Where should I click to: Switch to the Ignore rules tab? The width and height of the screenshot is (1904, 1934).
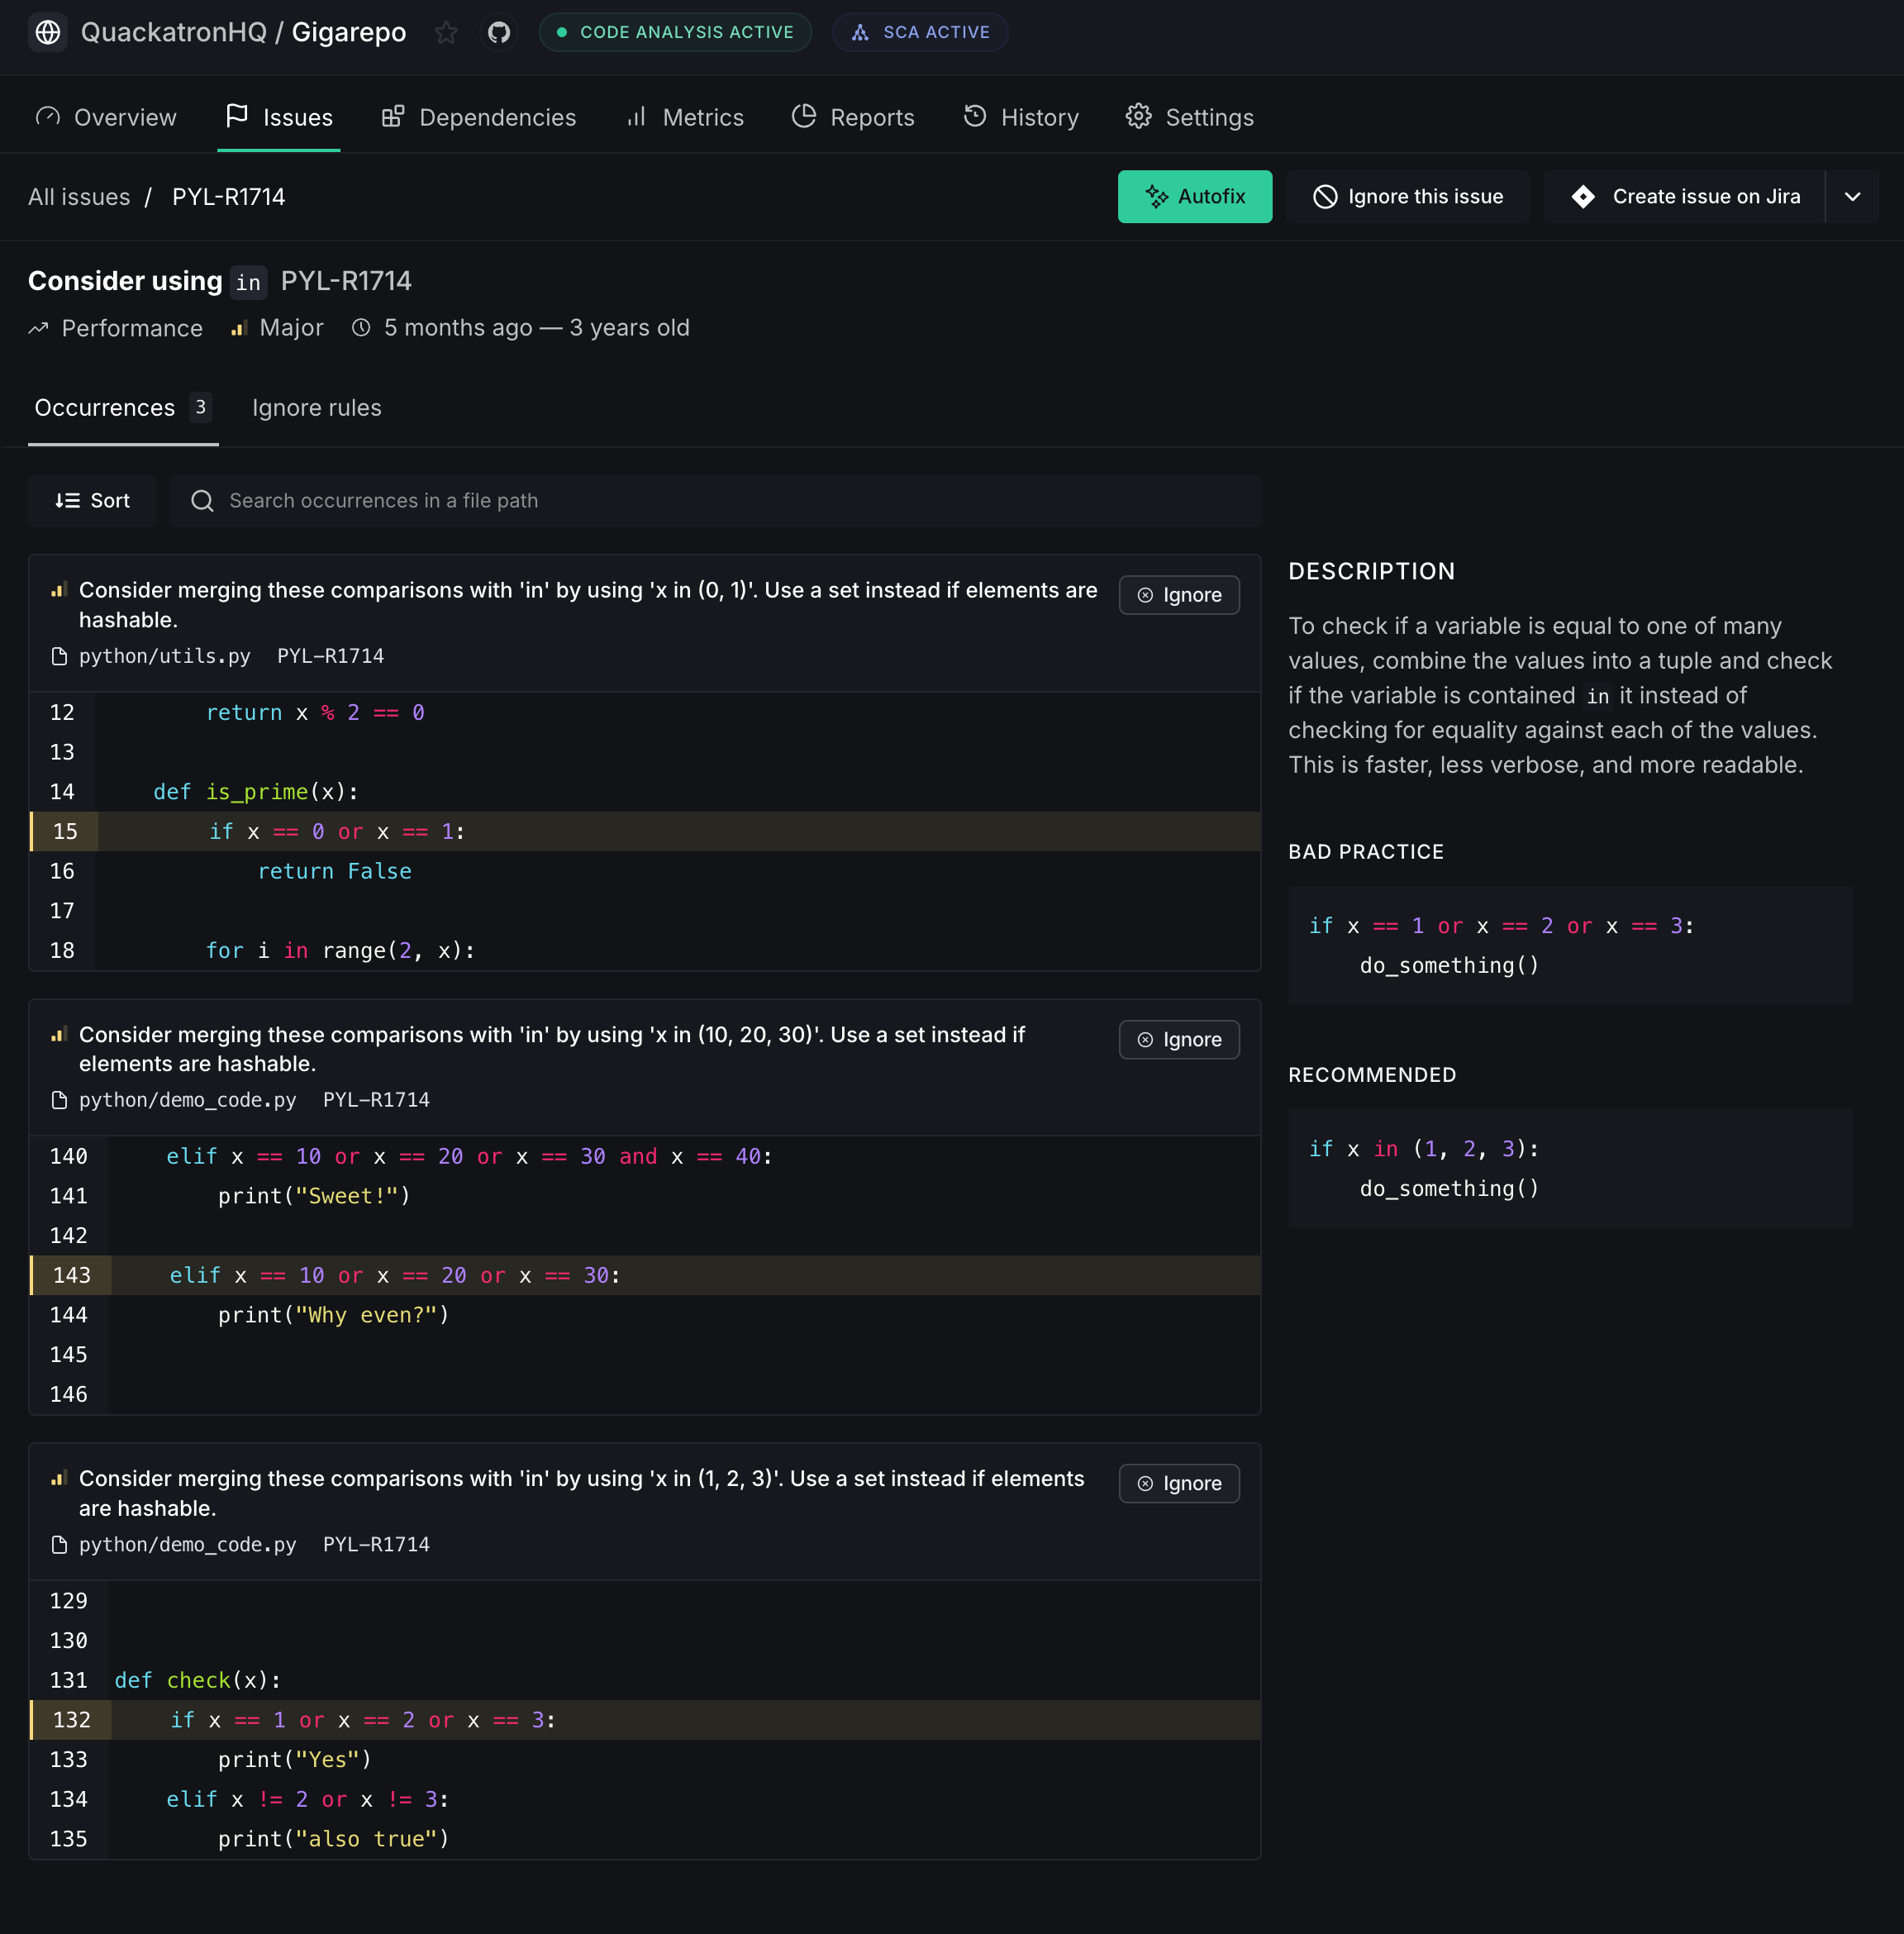point(316,408)
